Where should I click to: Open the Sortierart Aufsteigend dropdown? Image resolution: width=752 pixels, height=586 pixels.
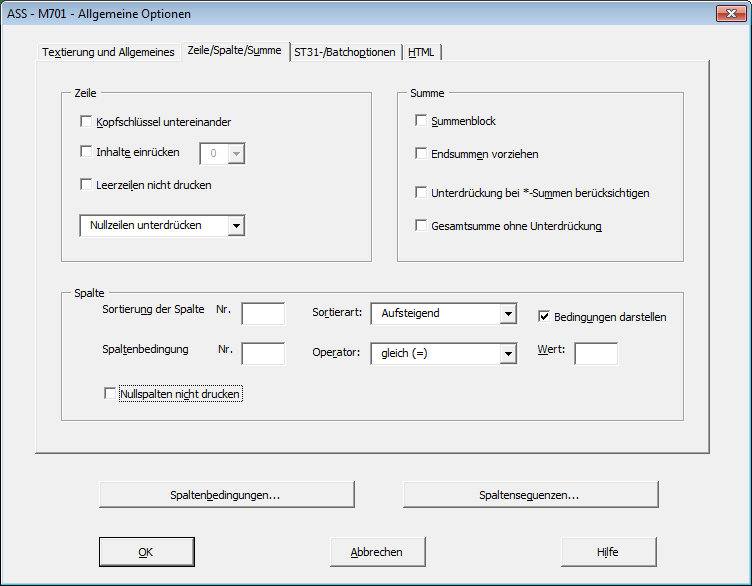pyautogui.click(x=508, y=314)
